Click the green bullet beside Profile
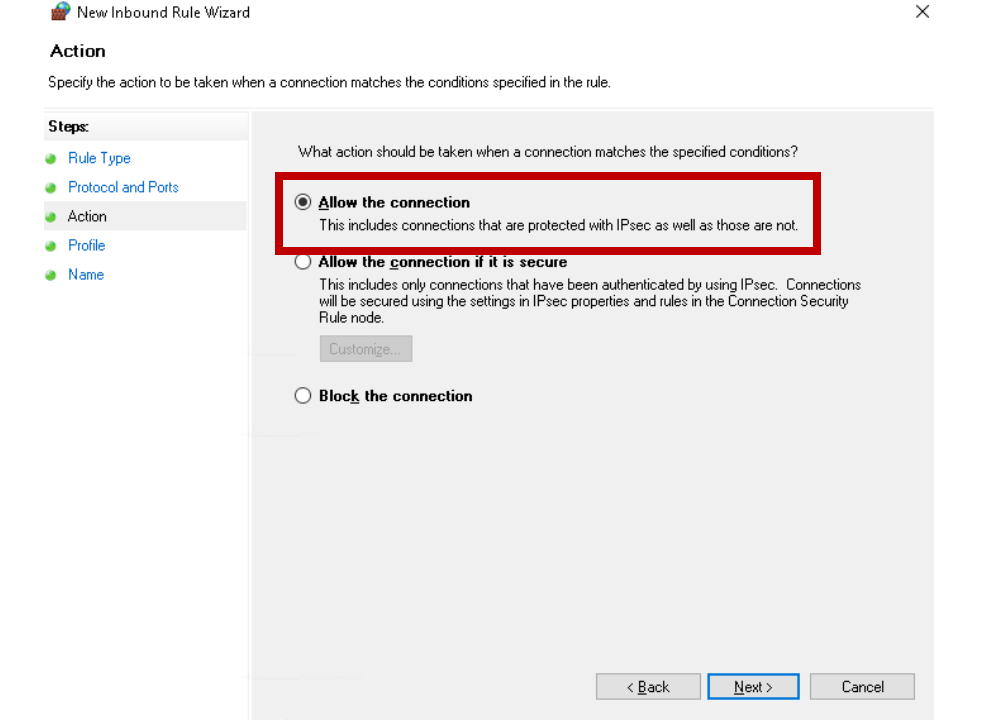Screen dimensions: 1006x725 [51, 246]
